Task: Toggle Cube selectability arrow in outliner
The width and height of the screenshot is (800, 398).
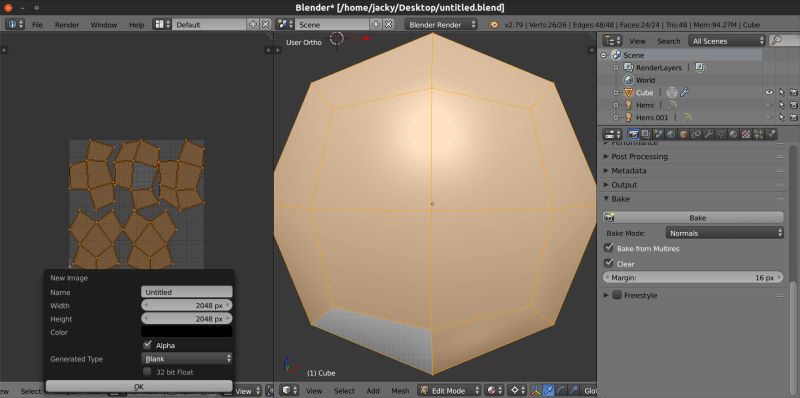Action: click(781, 92)
